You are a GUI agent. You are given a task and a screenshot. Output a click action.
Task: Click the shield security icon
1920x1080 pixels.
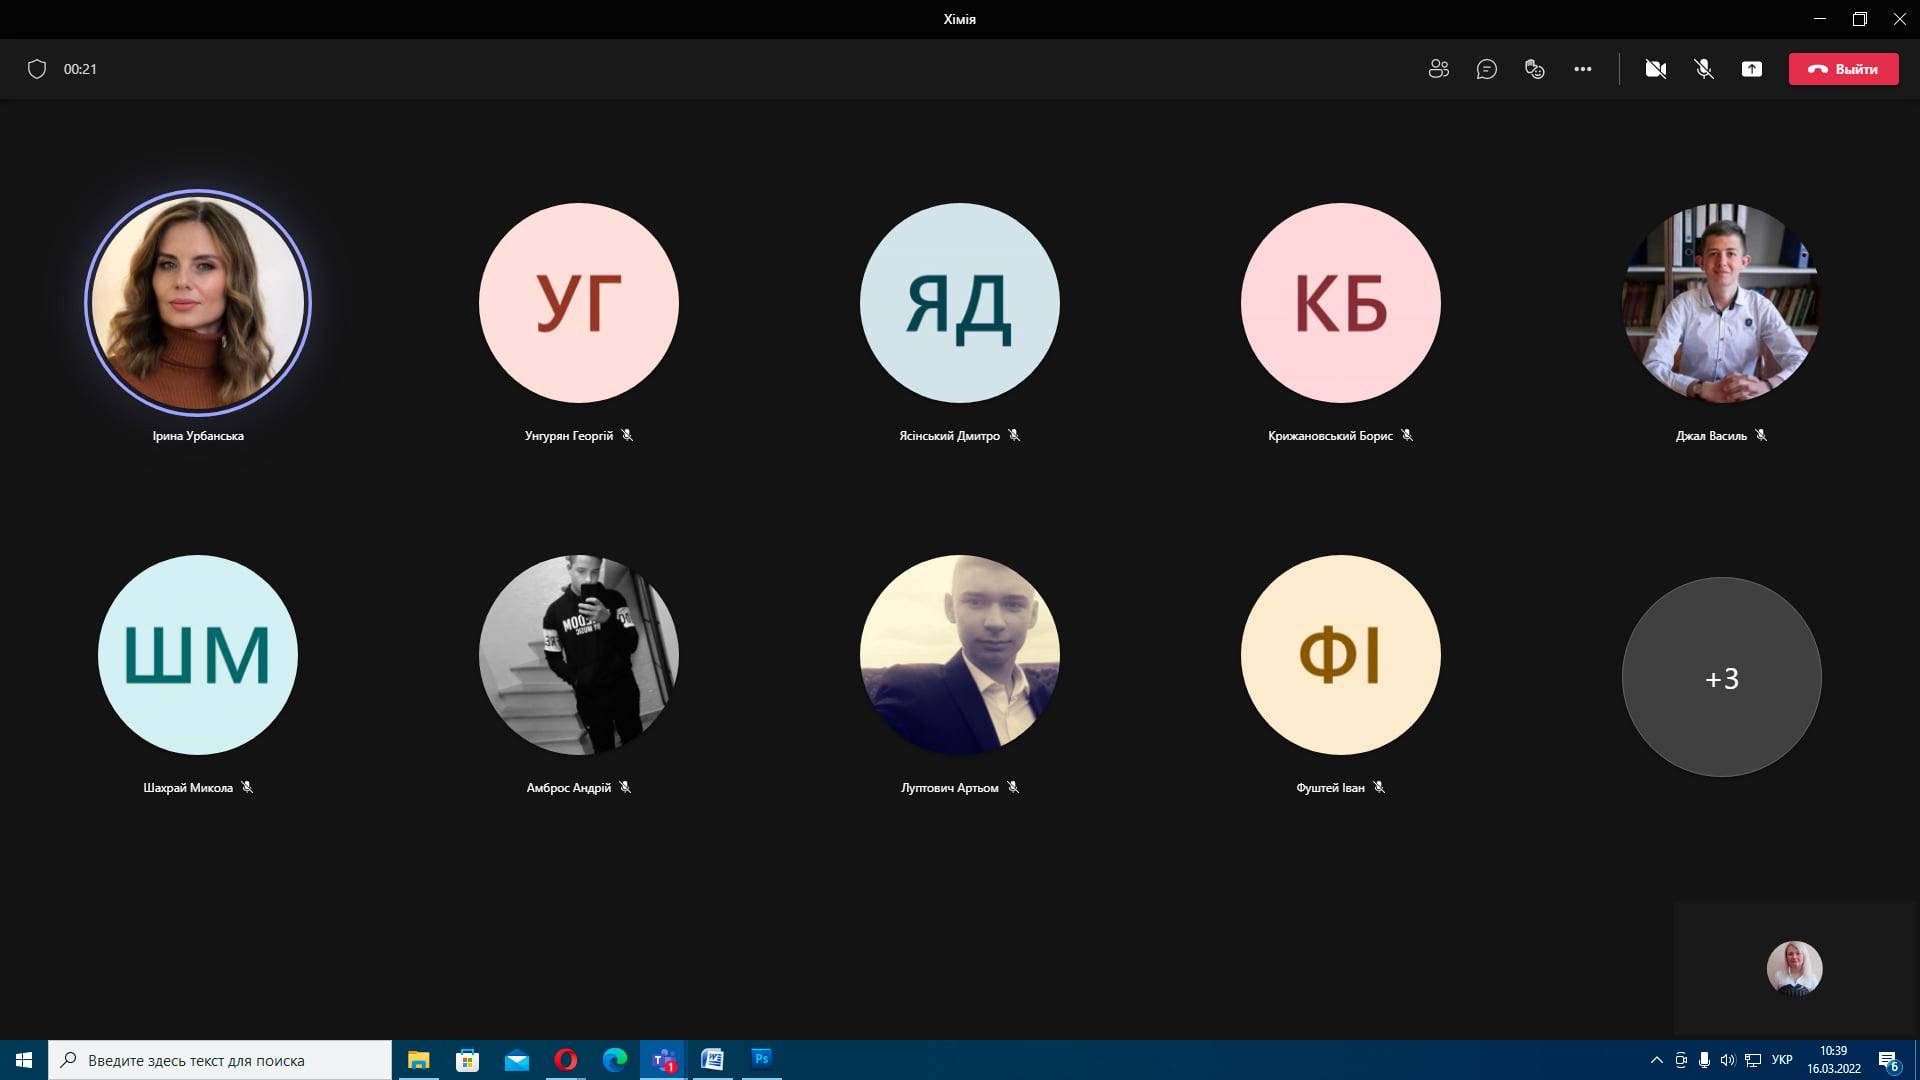[37, 69]
